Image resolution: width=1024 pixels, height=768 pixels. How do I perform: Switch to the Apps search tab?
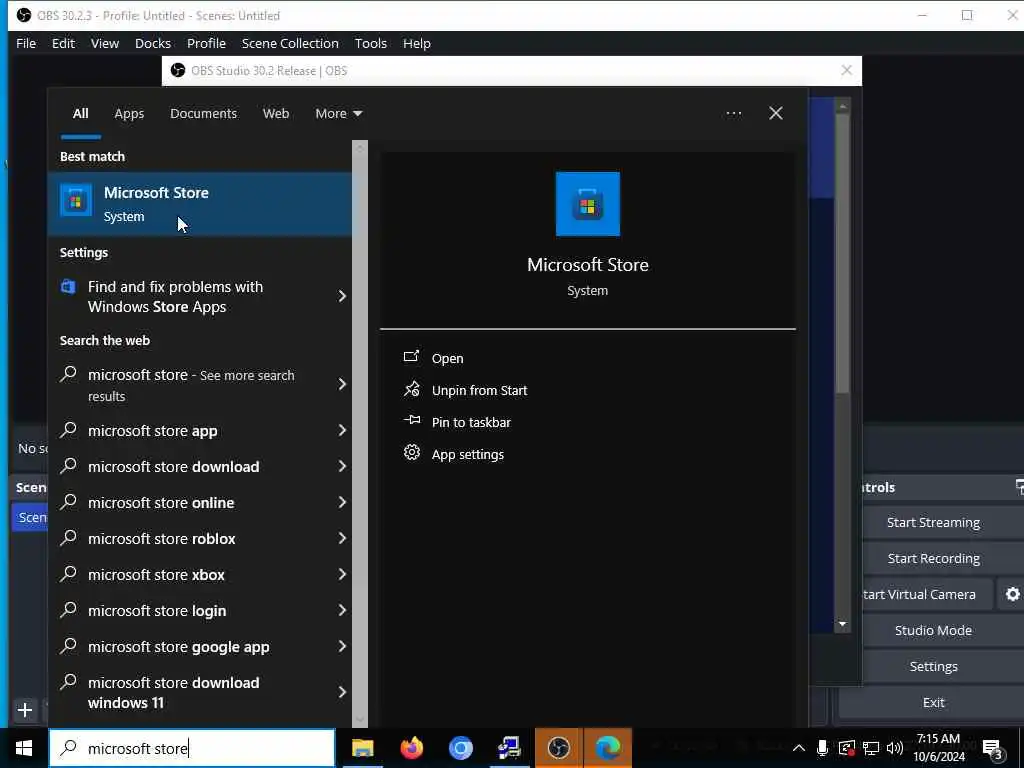[129, 114]
